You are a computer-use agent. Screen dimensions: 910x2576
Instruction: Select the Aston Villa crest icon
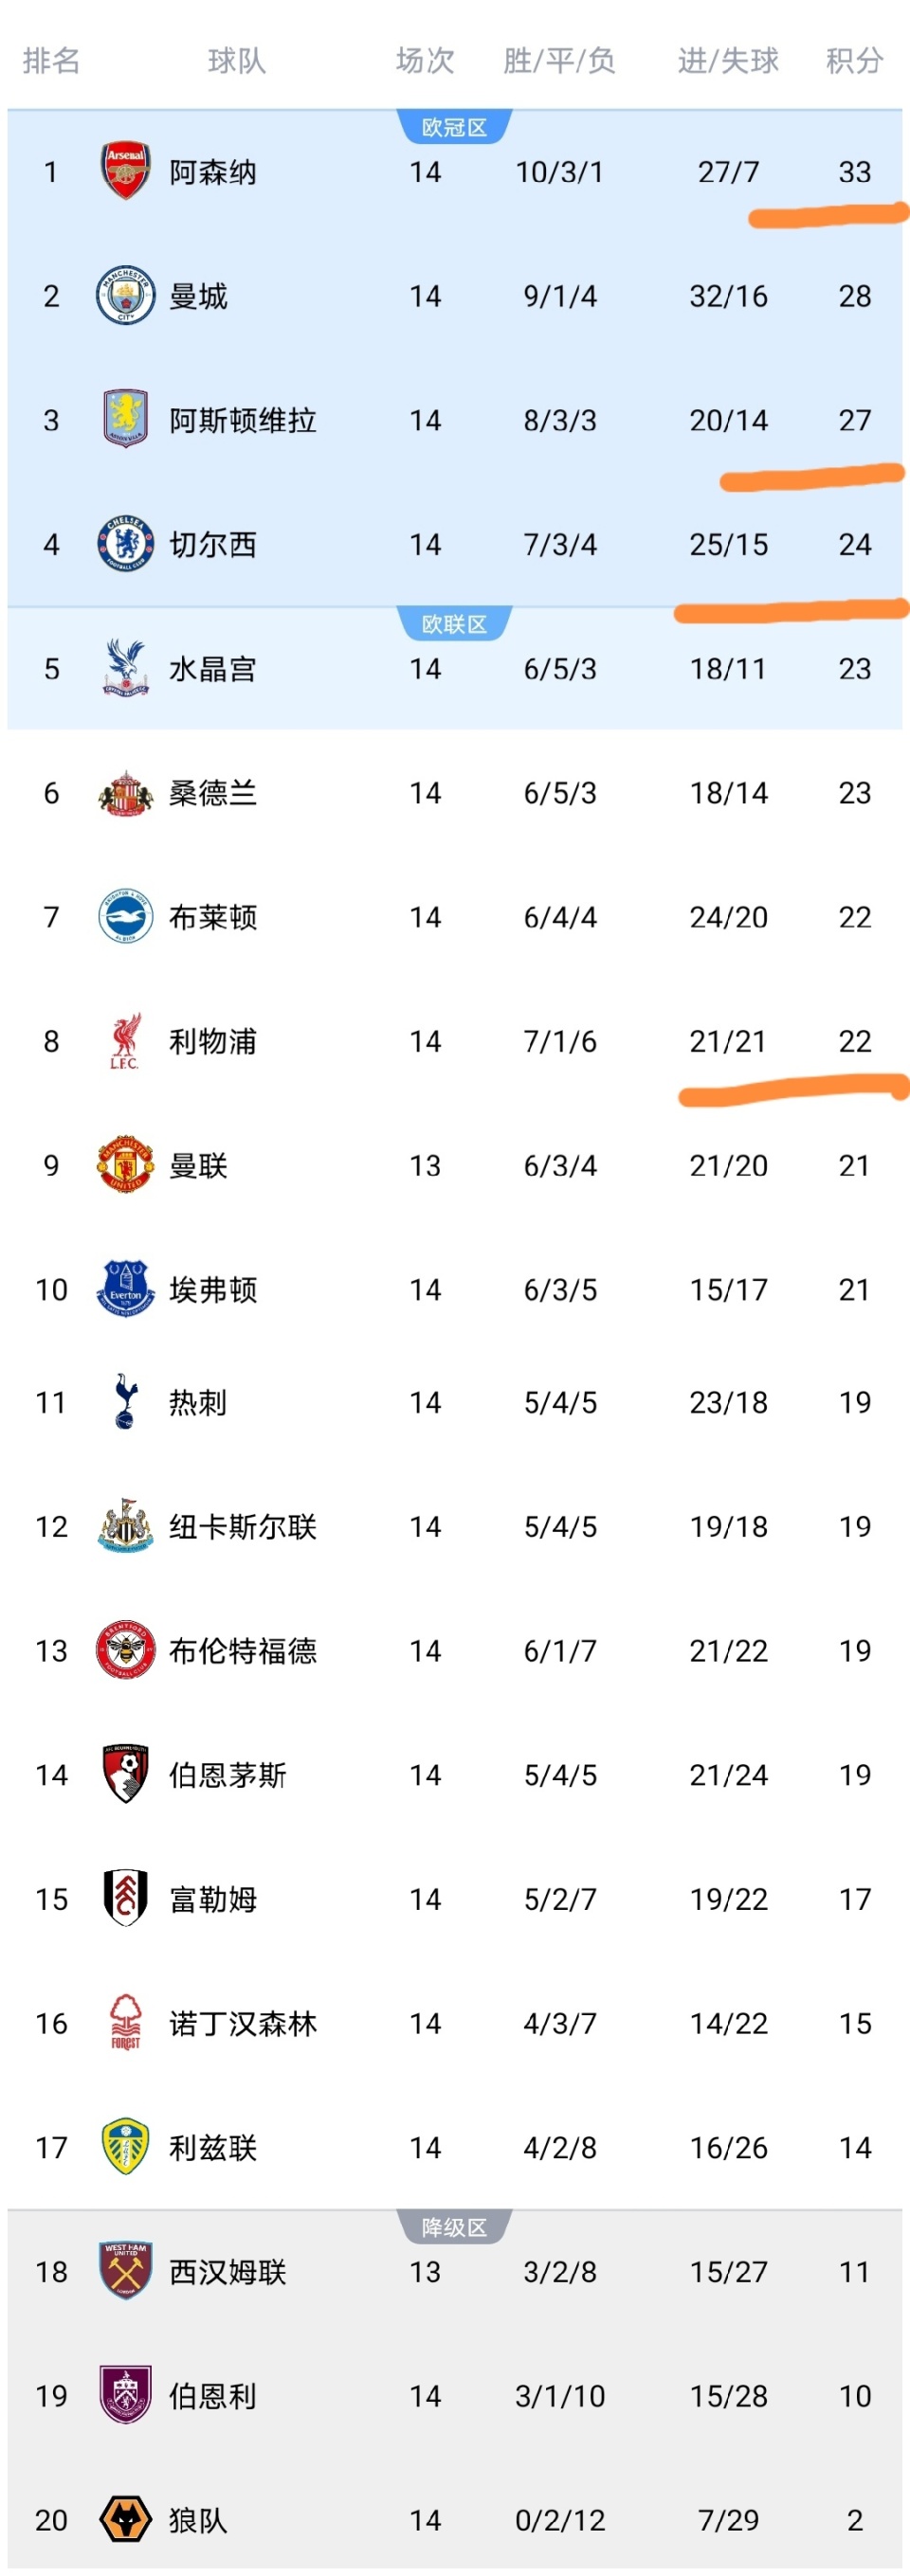point(125,420)
